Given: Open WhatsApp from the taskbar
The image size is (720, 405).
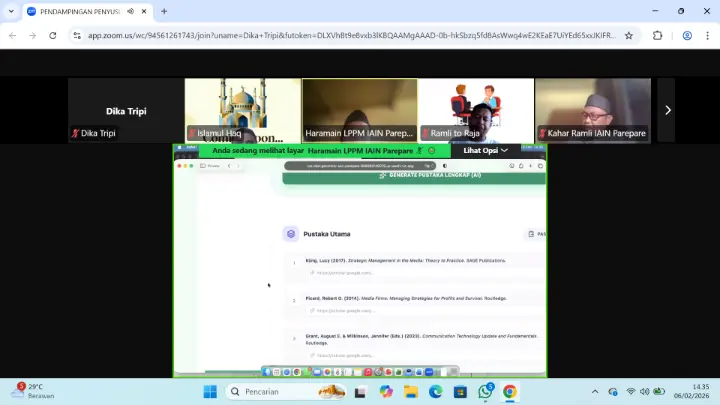Looking at the screenshot, I should click(x=485, y=392).
